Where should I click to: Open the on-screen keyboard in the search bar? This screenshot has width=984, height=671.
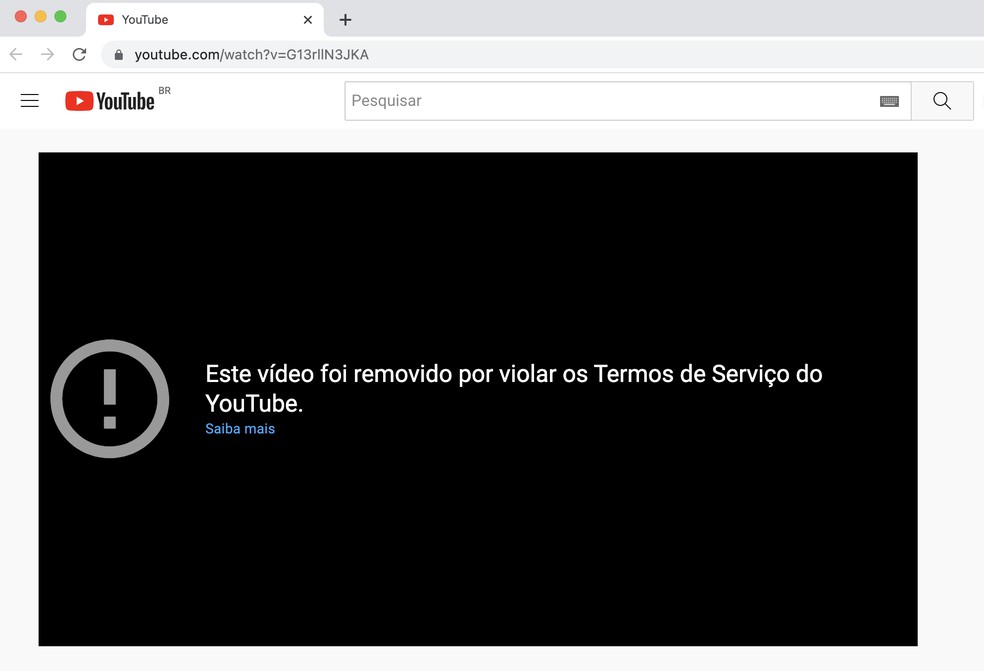click(x=889, y=100)
